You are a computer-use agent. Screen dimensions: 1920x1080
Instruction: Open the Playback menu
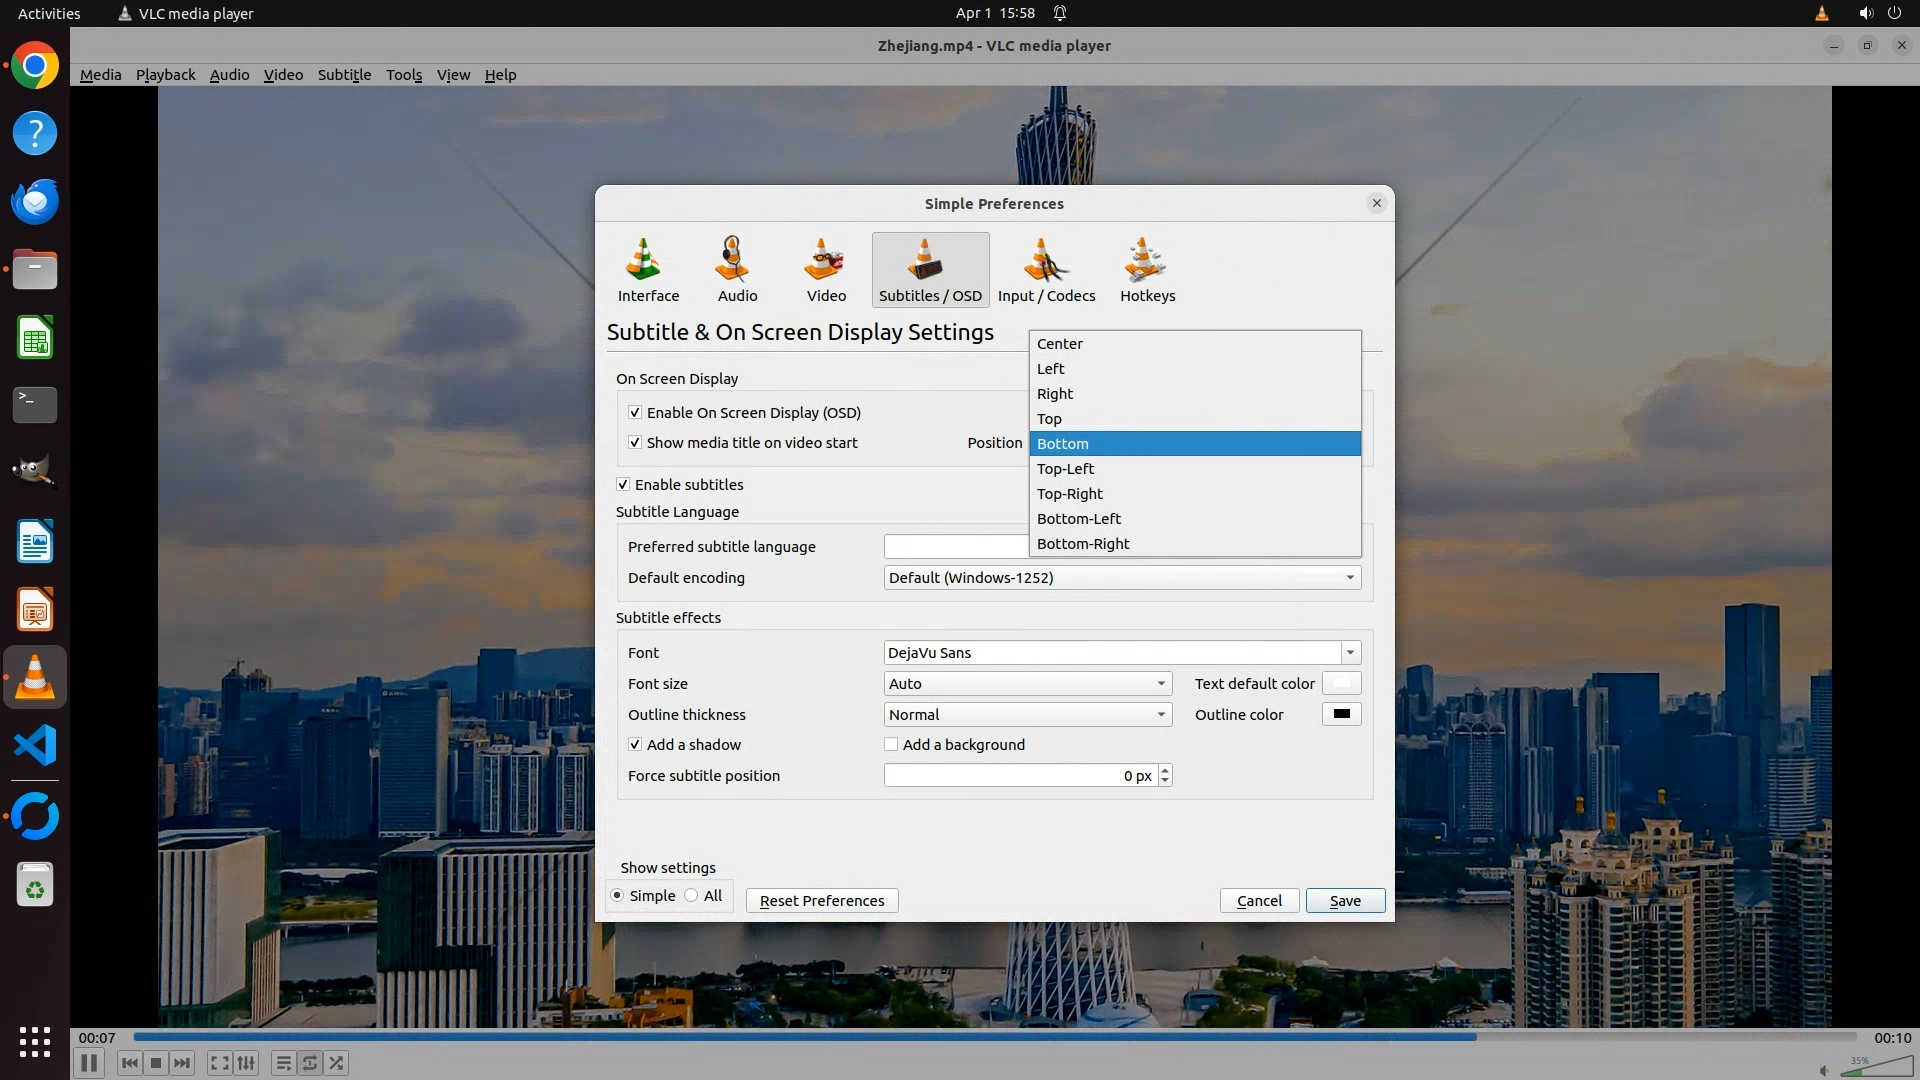(165, 75)
